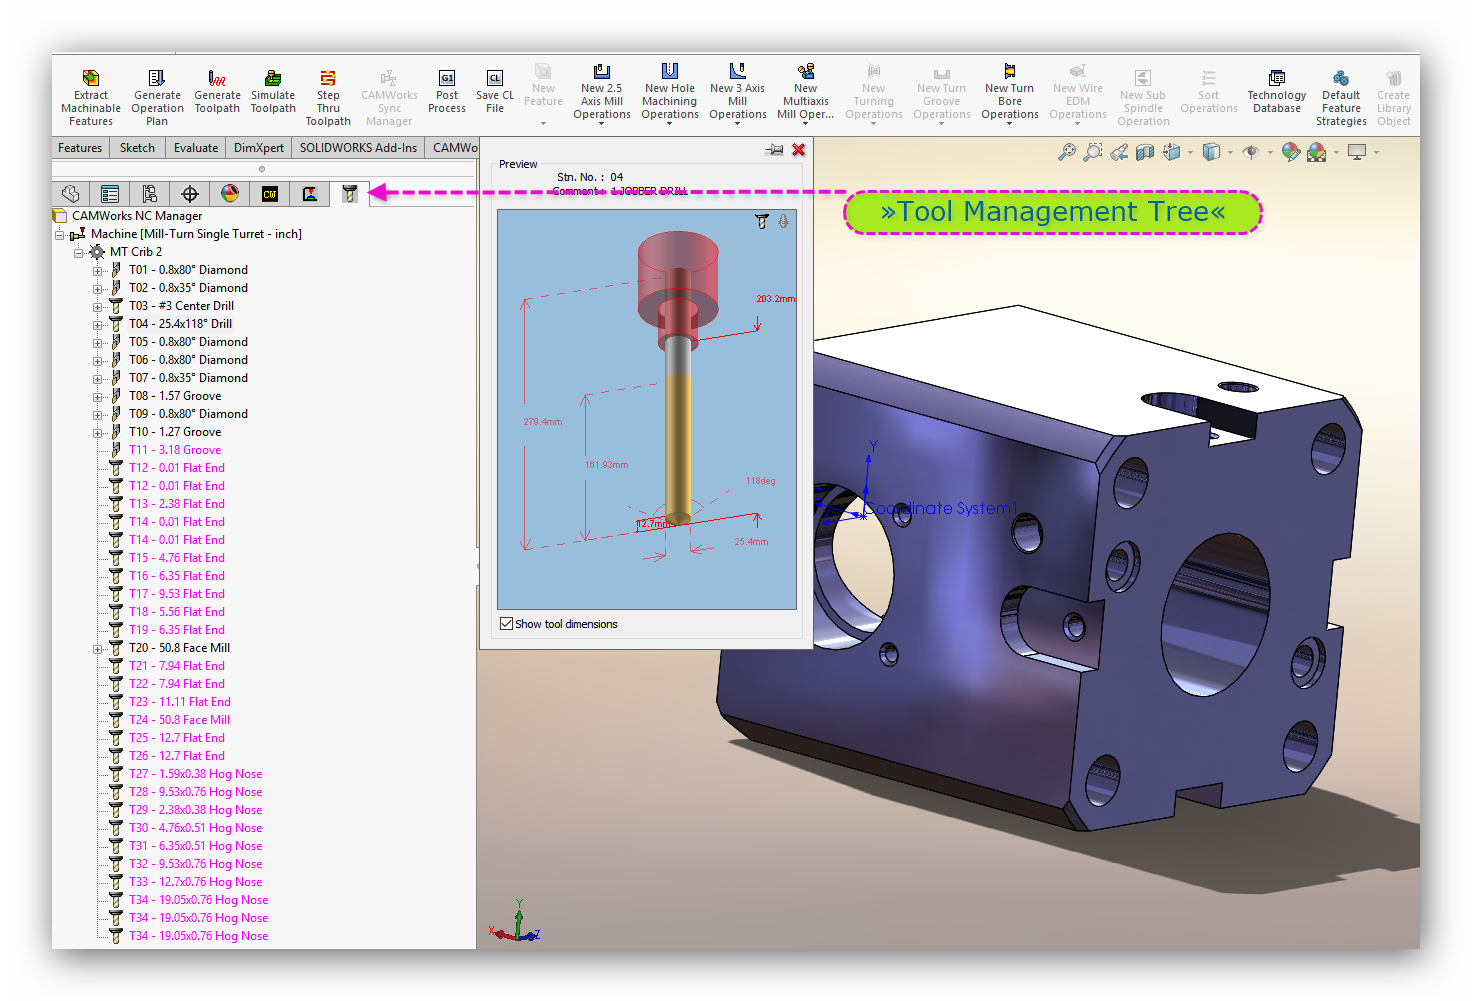Switch to the Sketch tab
The height and width of the screenshot is (1001, 1472).
(x=137, y=148)
